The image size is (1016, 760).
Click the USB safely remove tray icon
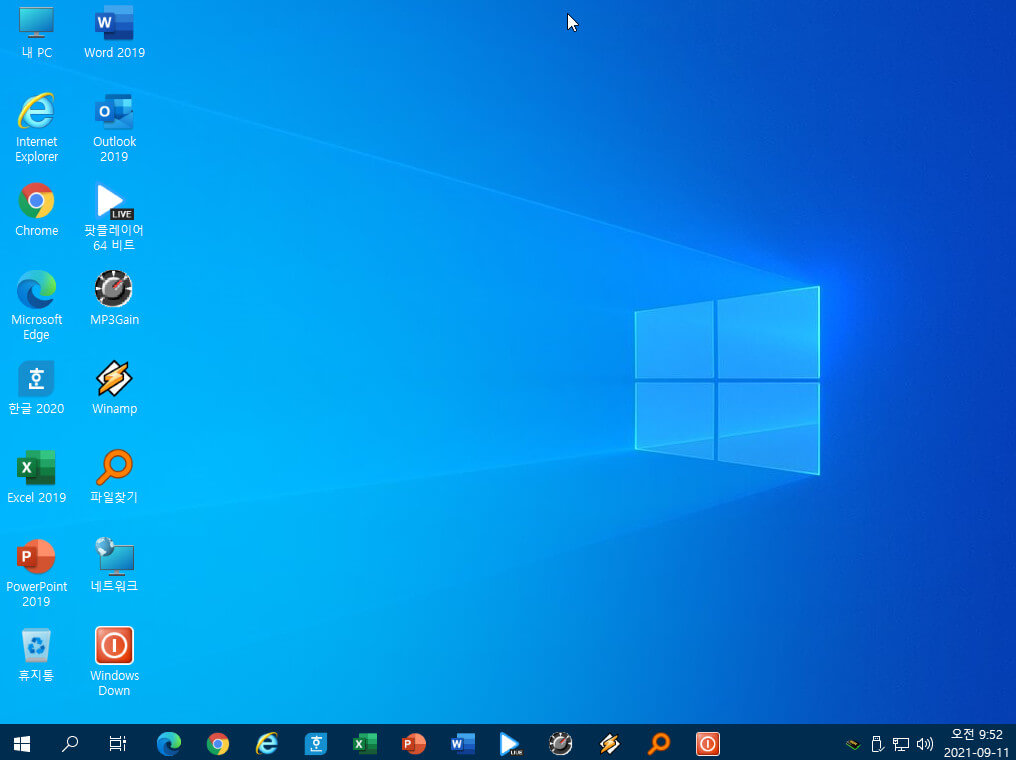pos(877,744)
